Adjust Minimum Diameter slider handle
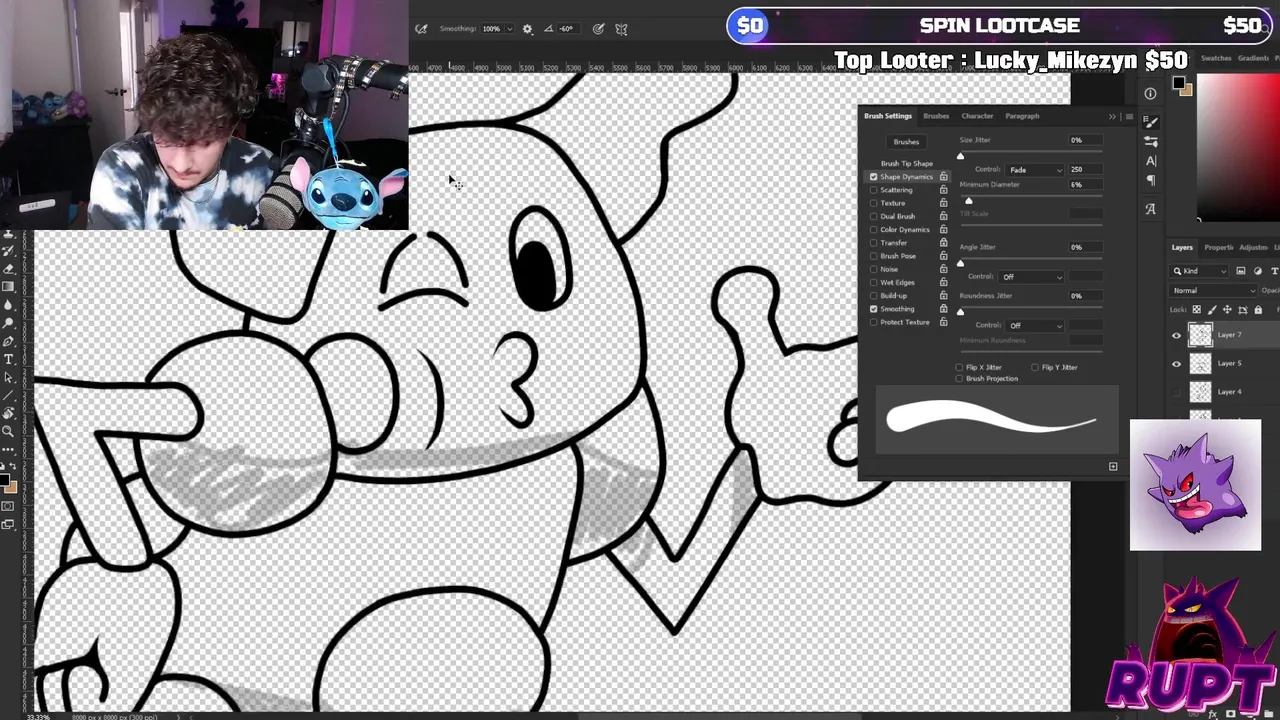The width and height of the screenshot is (1280, 720). click(x=968, y=201)
